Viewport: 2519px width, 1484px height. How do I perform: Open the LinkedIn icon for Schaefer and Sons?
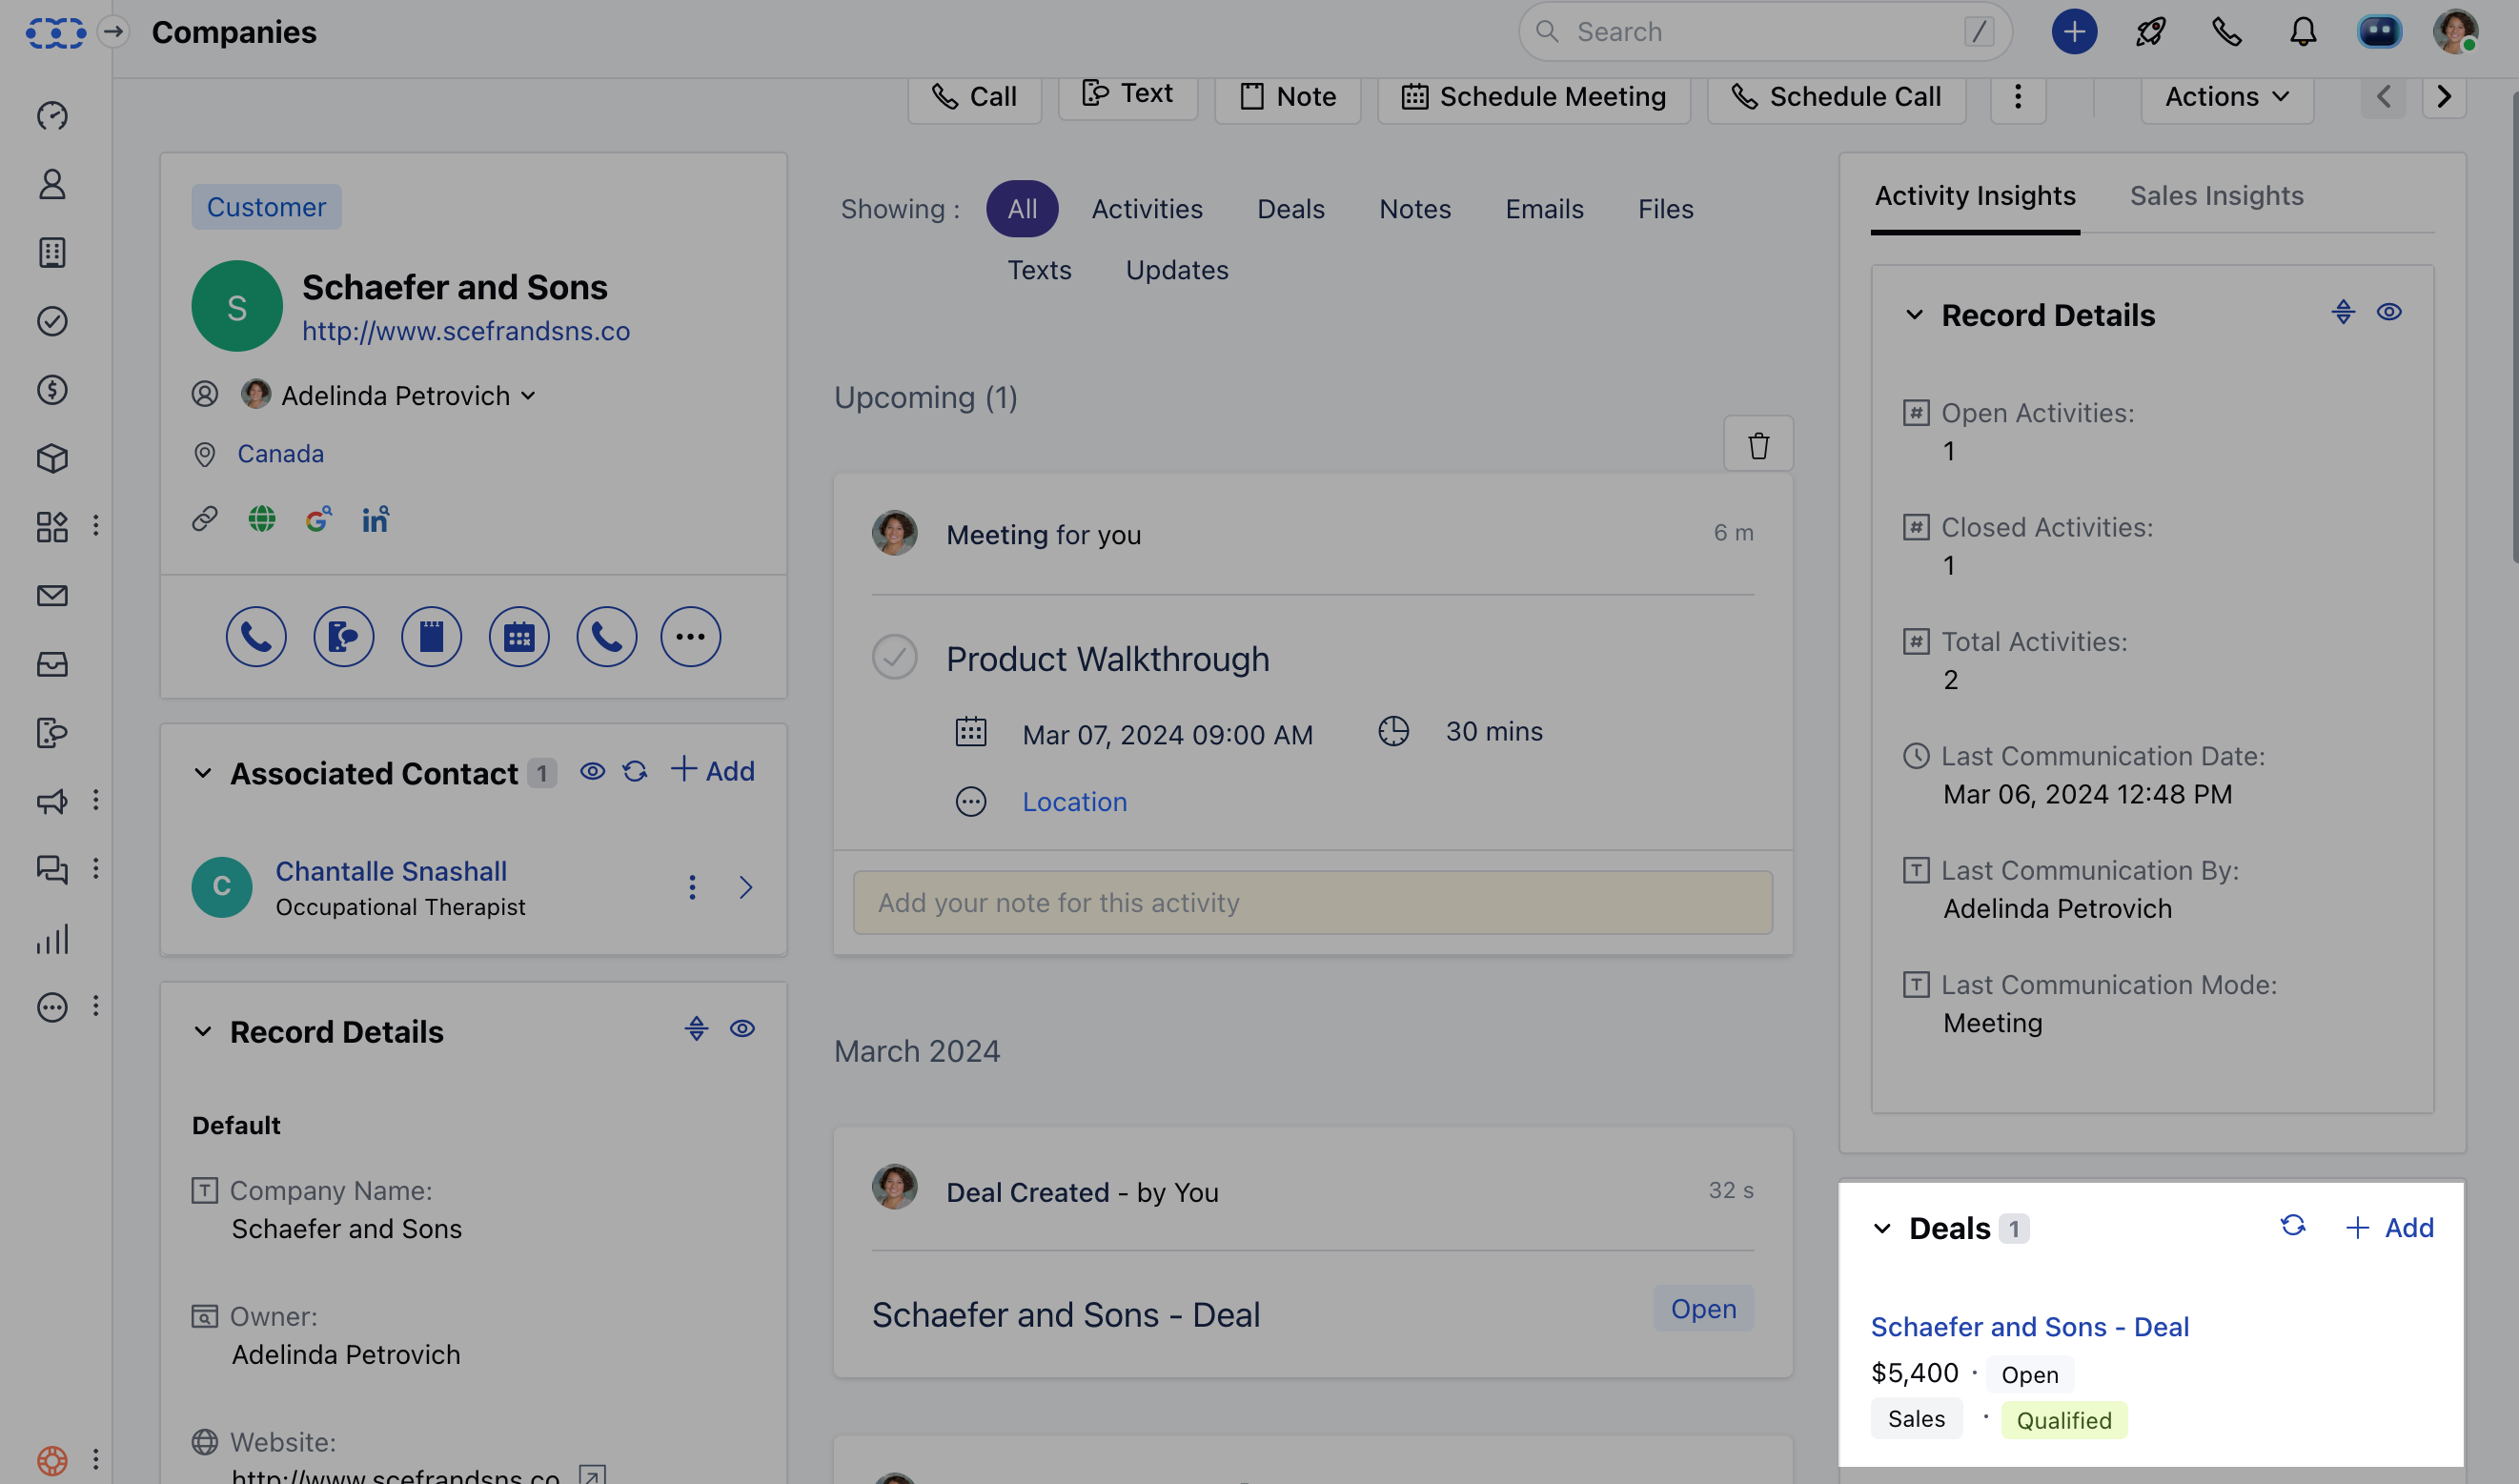pos(376,519)
